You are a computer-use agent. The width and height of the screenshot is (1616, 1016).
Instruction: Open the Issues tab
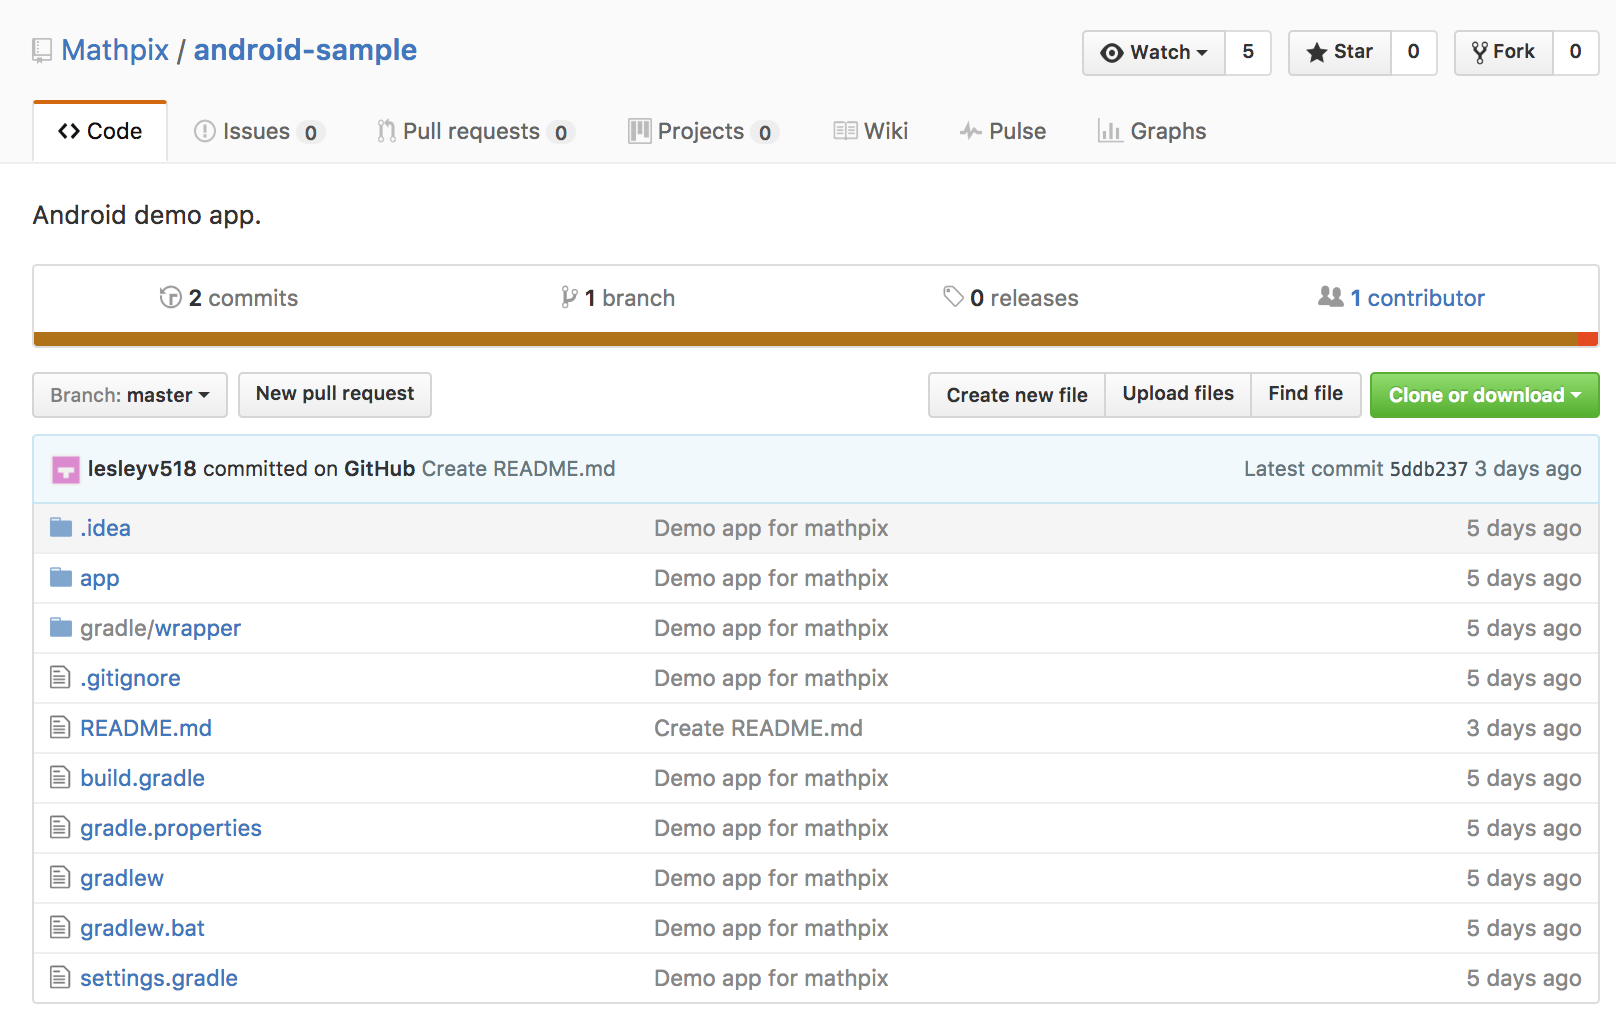[x=259, y=131]
